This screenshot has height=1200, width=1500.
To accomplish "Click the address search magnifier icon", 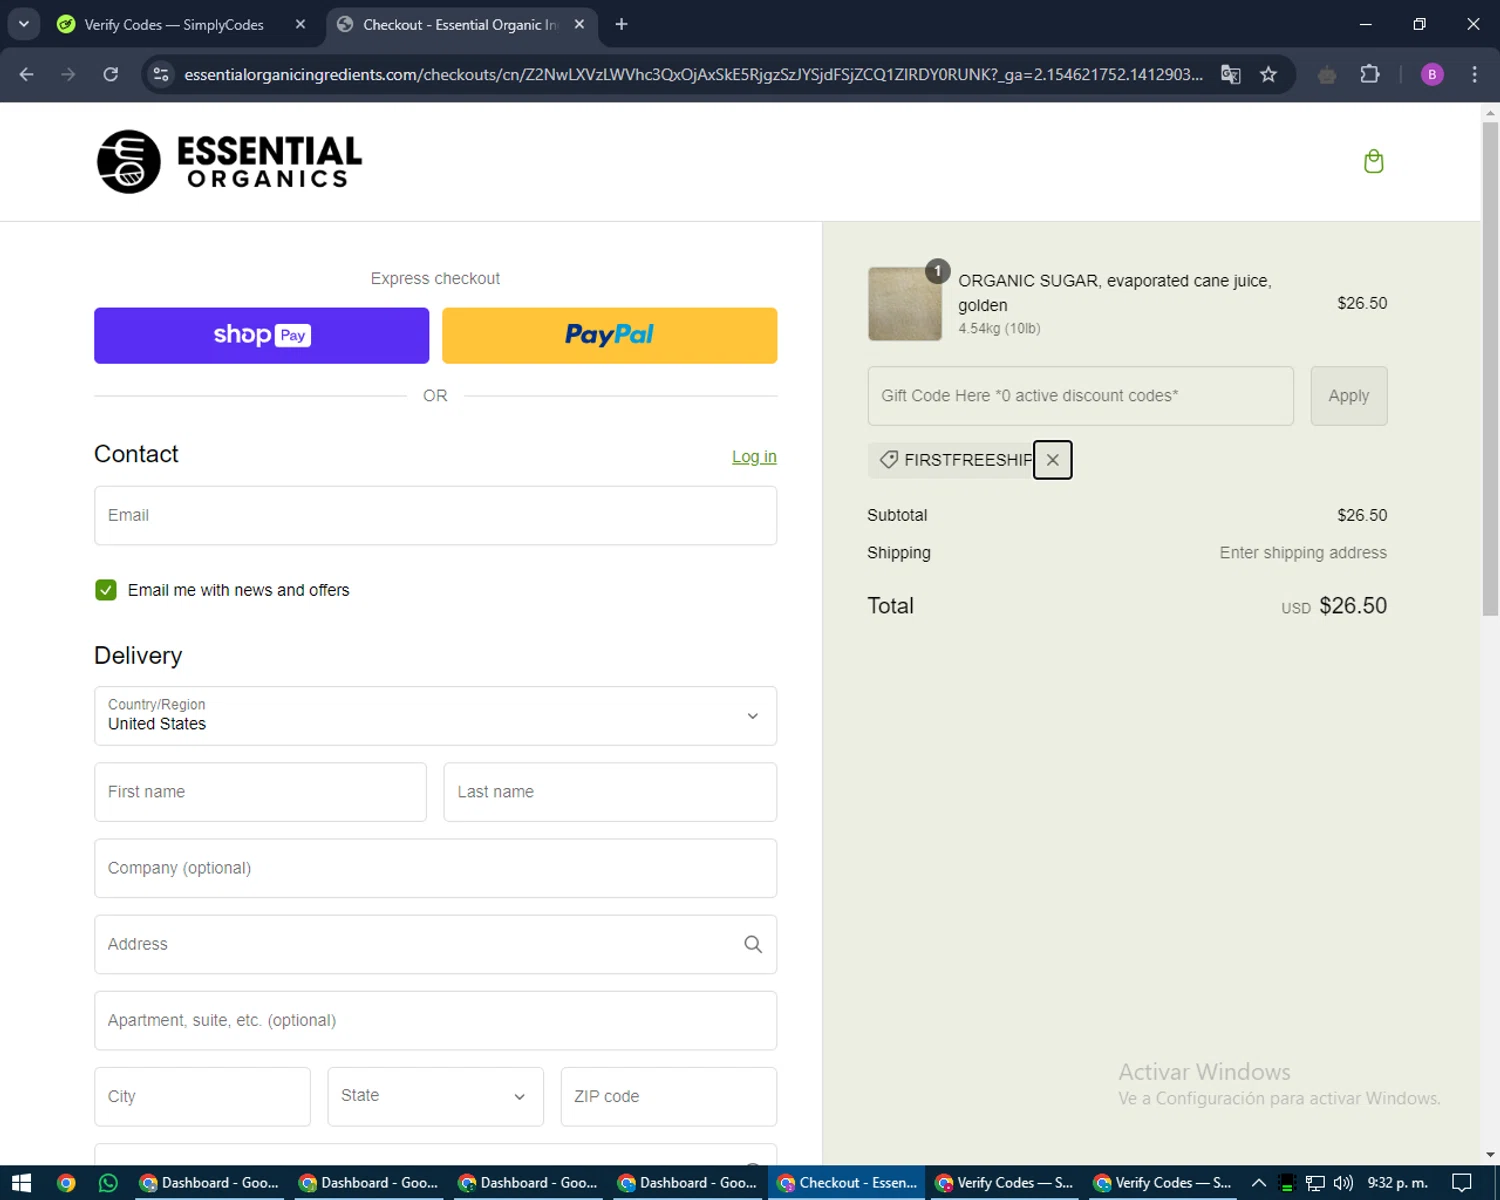I will pos(753,944).
